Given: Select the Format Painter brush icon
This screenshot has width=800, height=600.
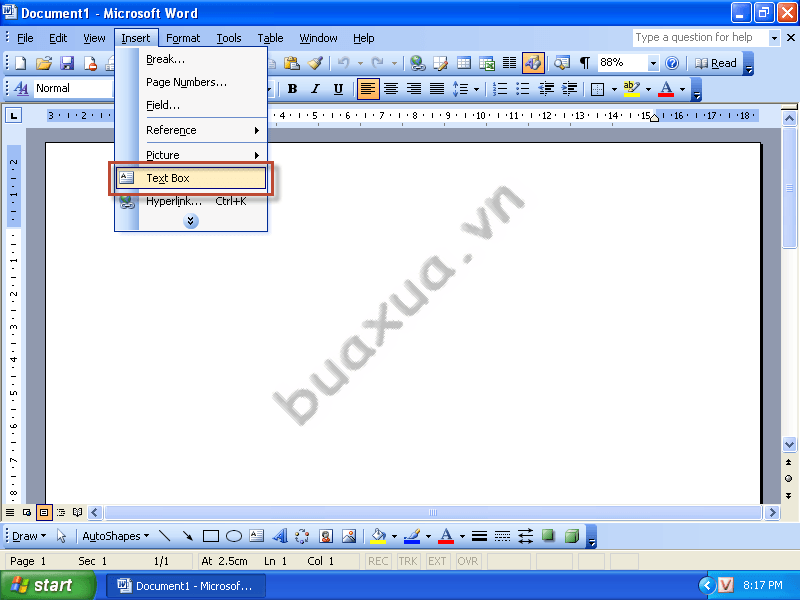Looking at the screenshot, I should click(315, 63).
